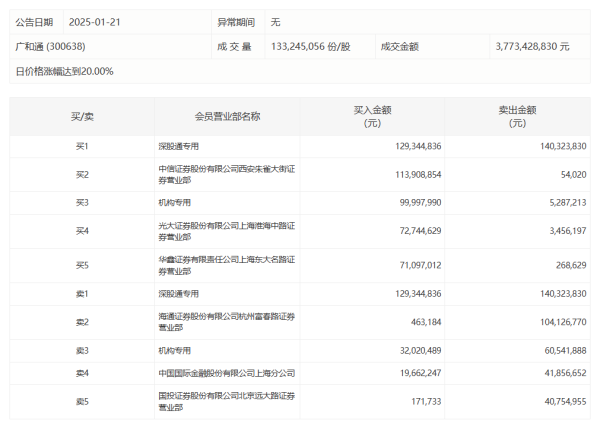Image resolution: width=600 pixels, height=430 pixels.
Task: Click the value 60,541,888
Action: click(566, 350)
